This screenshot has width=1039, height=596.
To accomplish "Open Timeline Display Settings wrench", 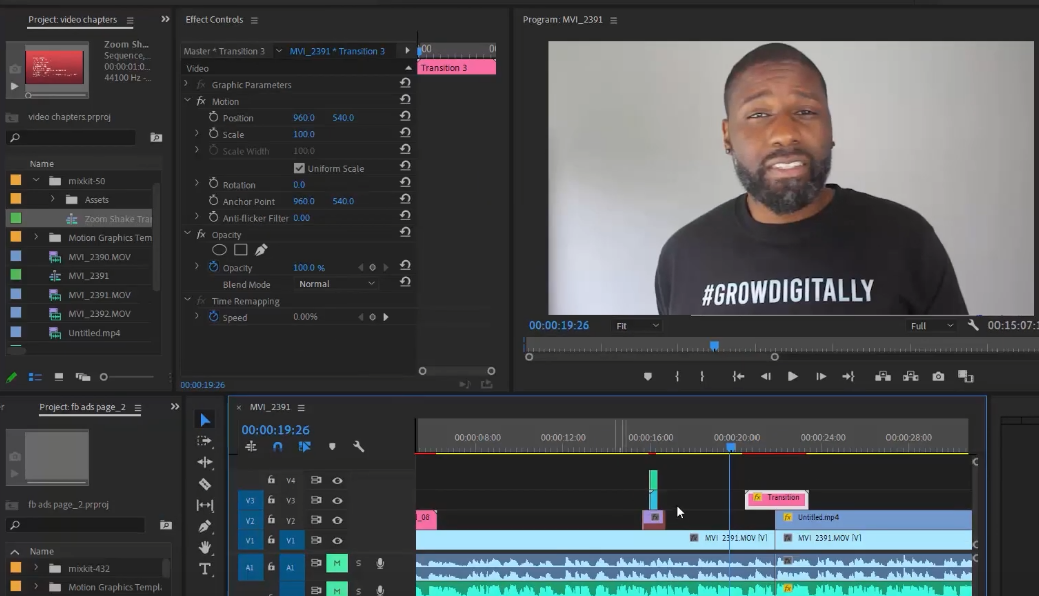I will [x=358, y=447].
